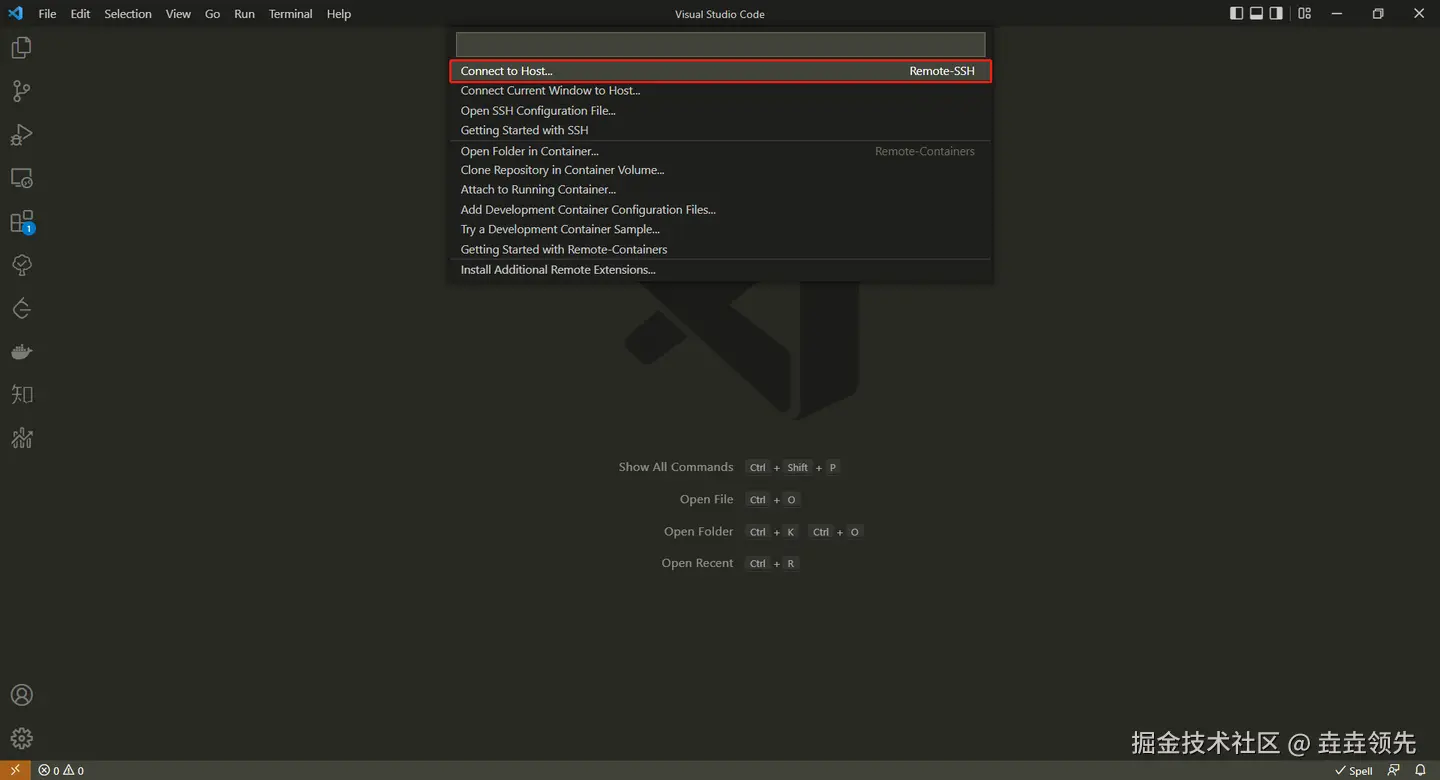
Task: Select Clone Repository in Container Volume...
Action: [x=720, y=170]
